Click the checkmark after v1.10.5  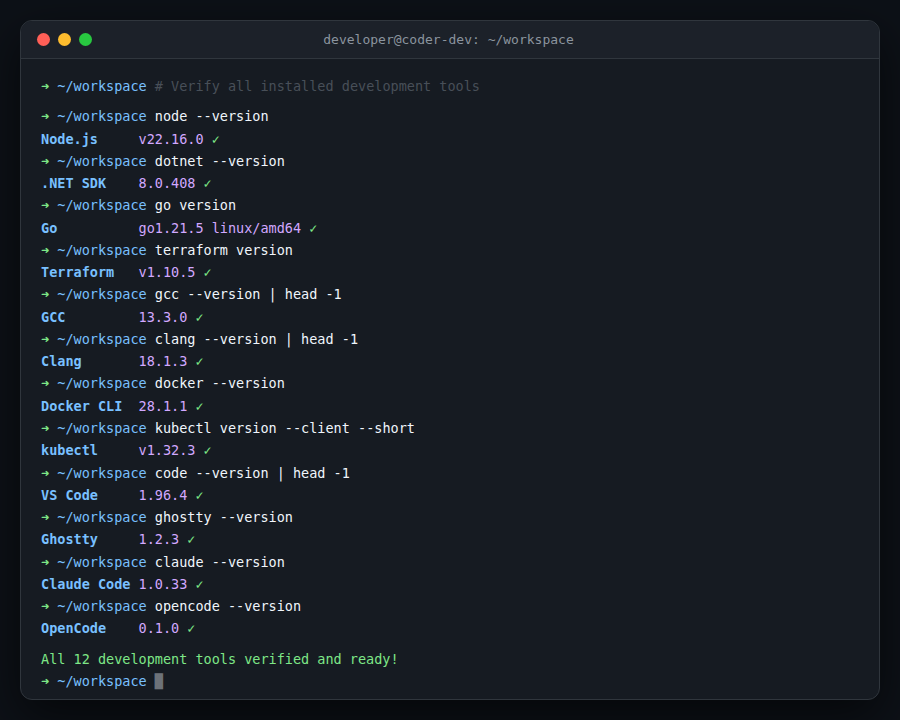[x=208, y=273]
